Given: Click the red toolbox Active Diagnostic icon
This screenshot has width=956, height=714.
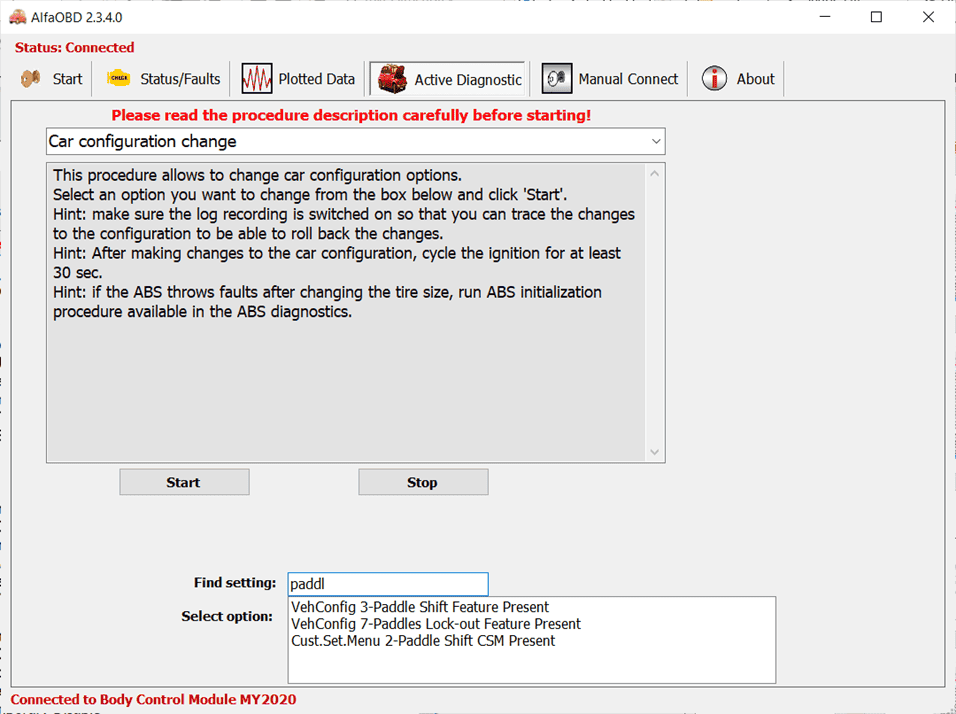Looking at the screenshot, I should 392,79.
